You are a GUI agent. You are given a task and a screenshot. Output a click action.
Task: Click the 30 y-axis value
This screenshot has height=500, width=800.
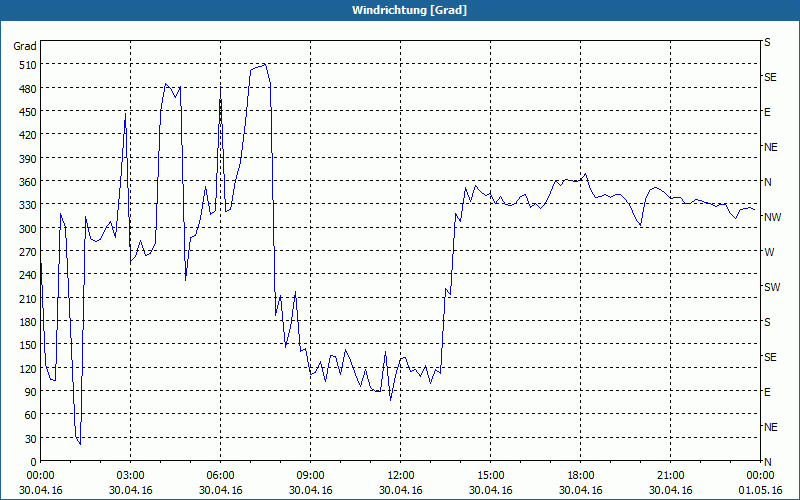(31, 439)
